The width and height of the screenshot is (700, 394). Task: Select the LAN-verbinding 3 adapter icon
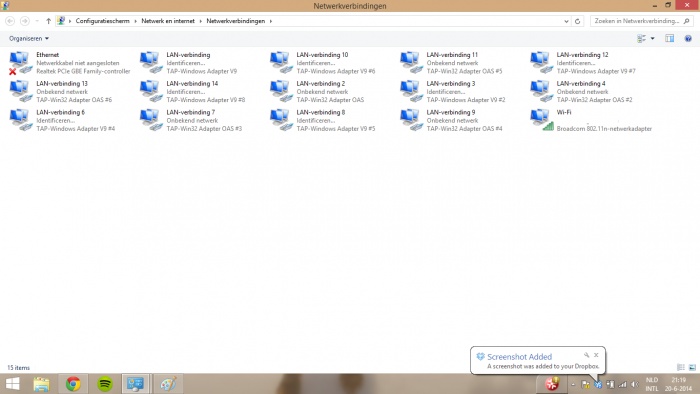411,91
